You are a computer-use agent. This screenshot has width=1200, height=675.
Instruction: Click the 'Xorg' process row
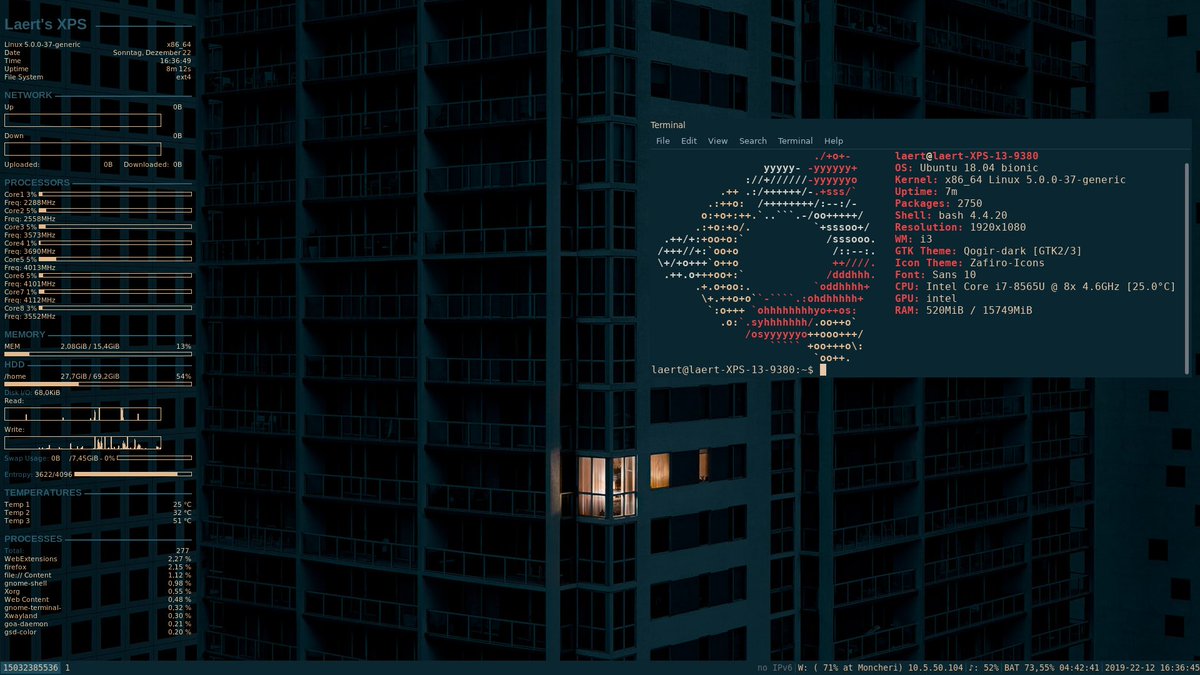pyautogui.click(x=98, y=591)
